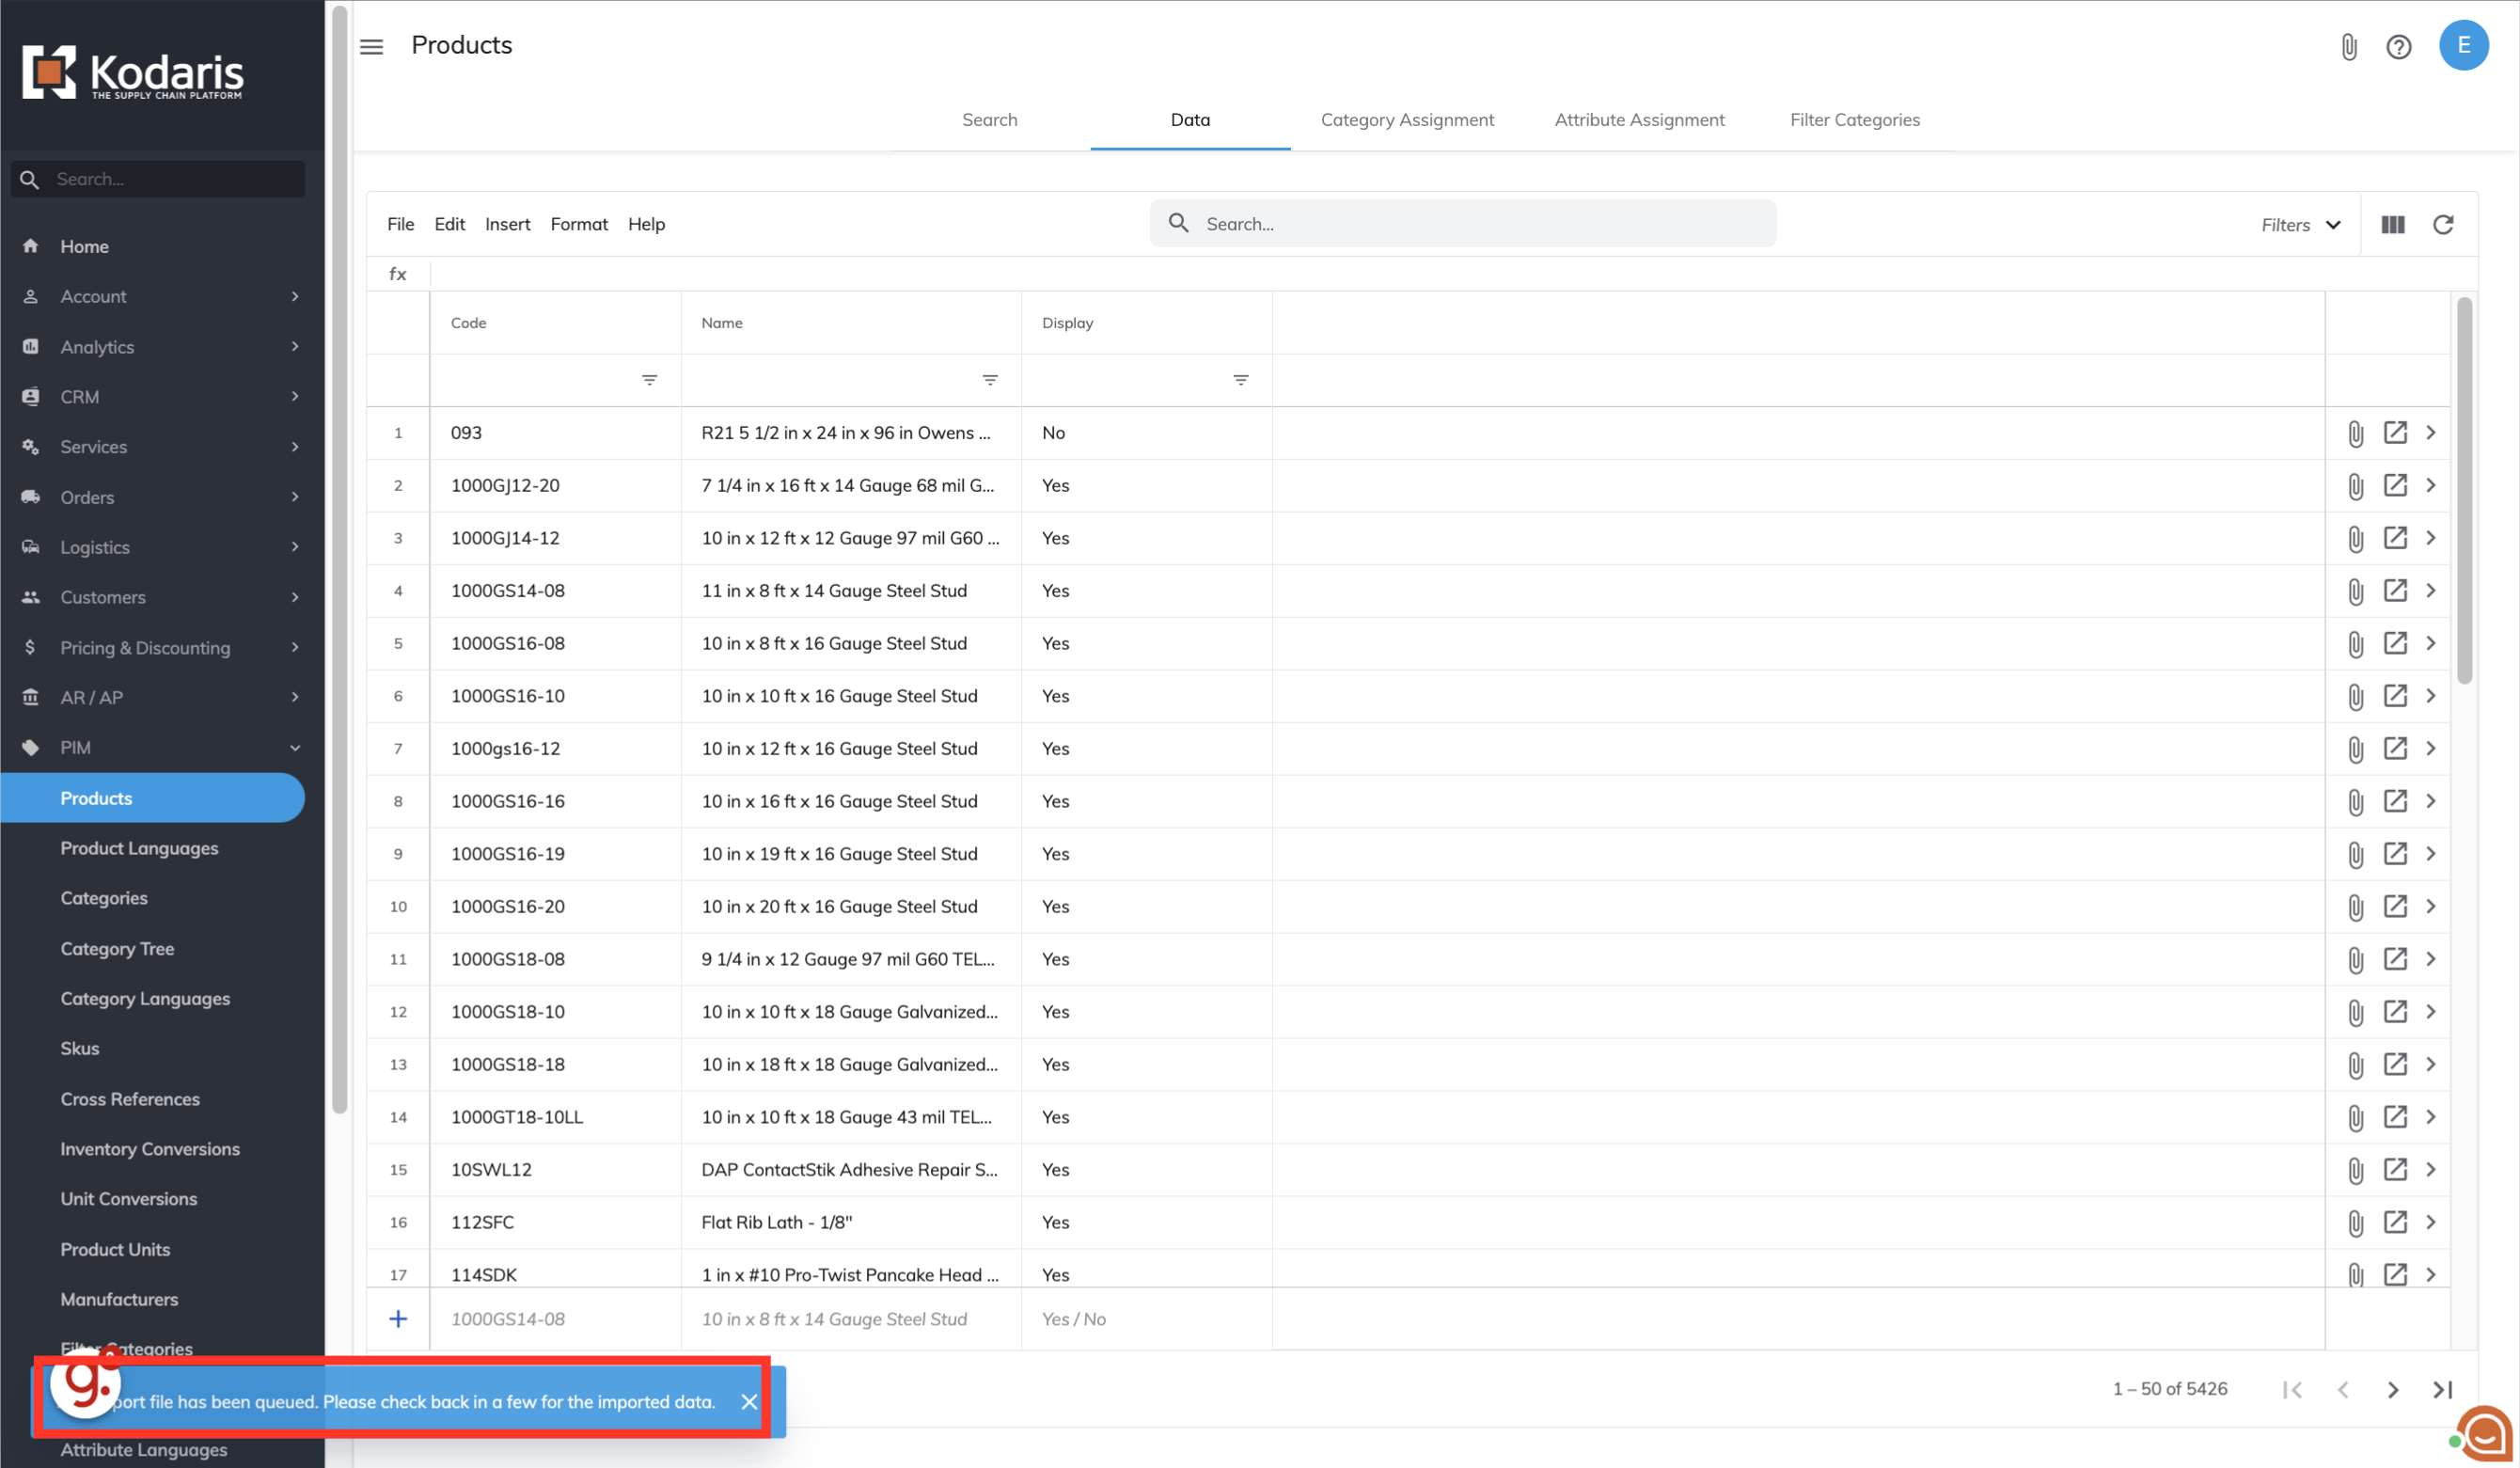
Task: Open Category Tree in sidebar
Action: pos(117,948)
